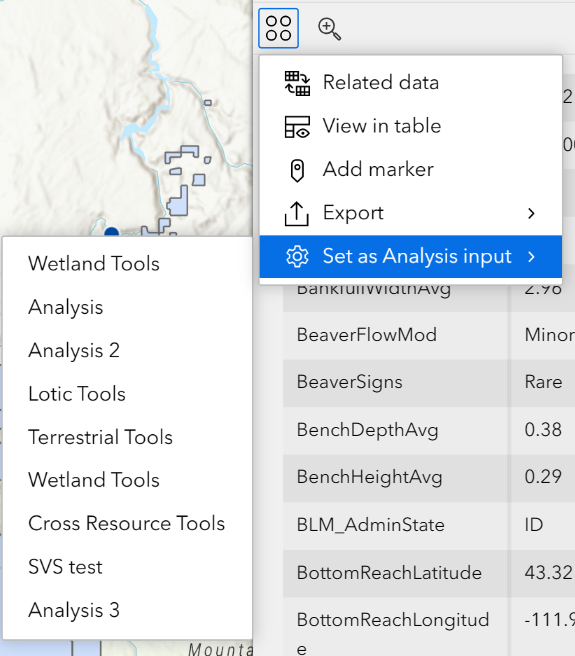This screenshot has height=656, width=575.
Task: Click the Related data table icon
Action: click(297, 83)
